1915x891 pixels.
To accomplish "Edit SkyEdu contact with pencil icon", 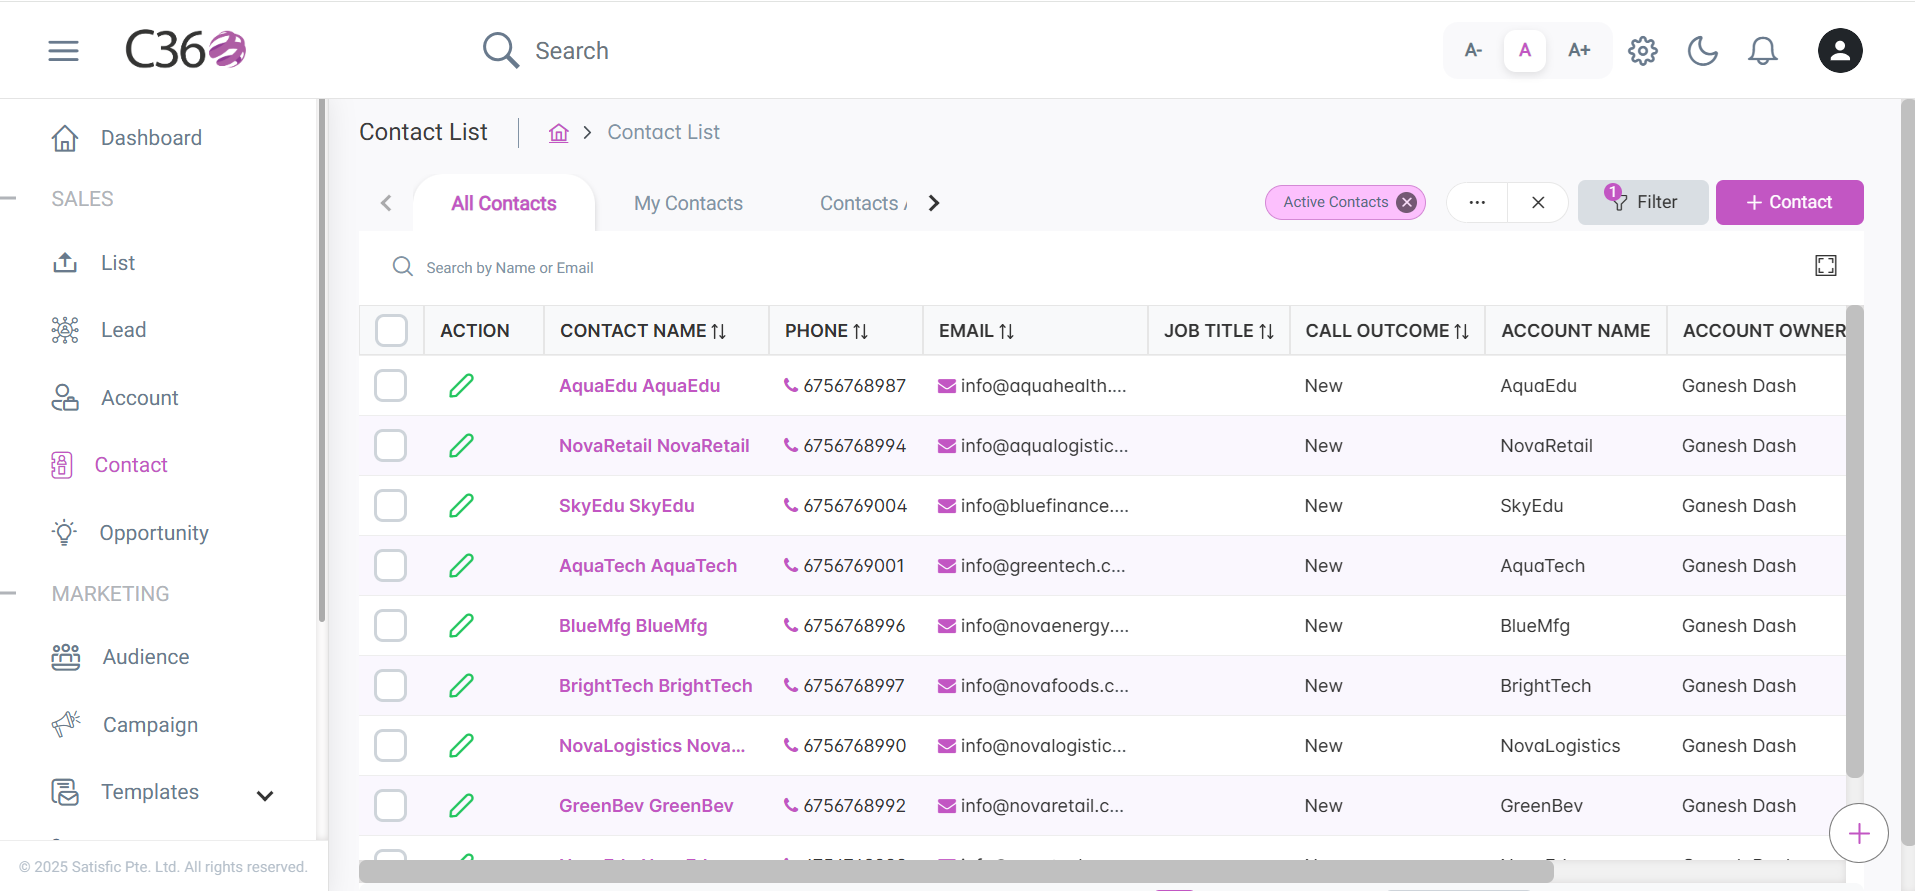I will 461,506.
